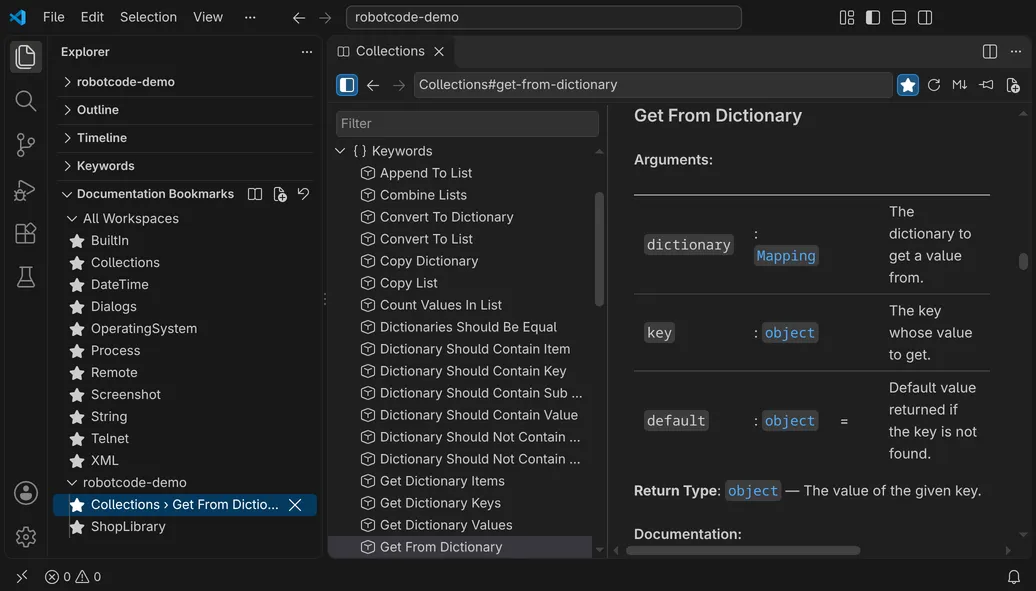Screen dimensions: 1036x591
Task: Navigate forward in documentation viewer
Action: tap(398, 85)
